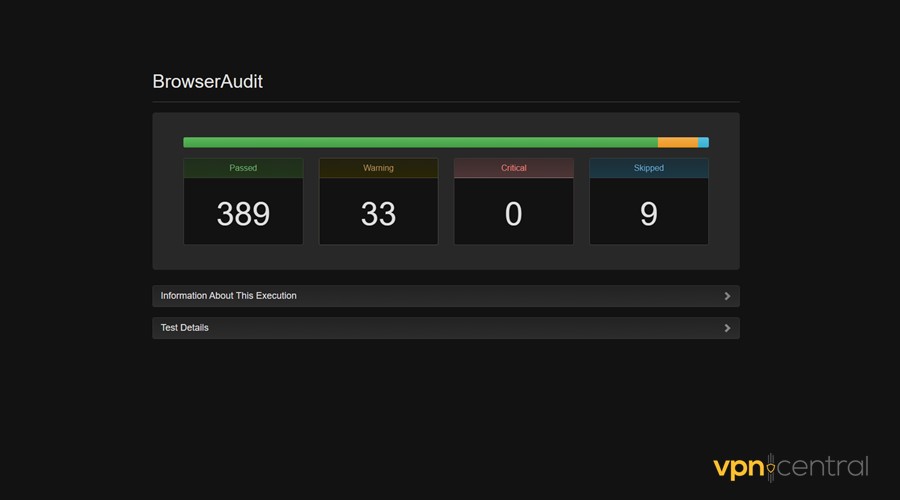Click the BrowserAudit page title

pos(207,82)
